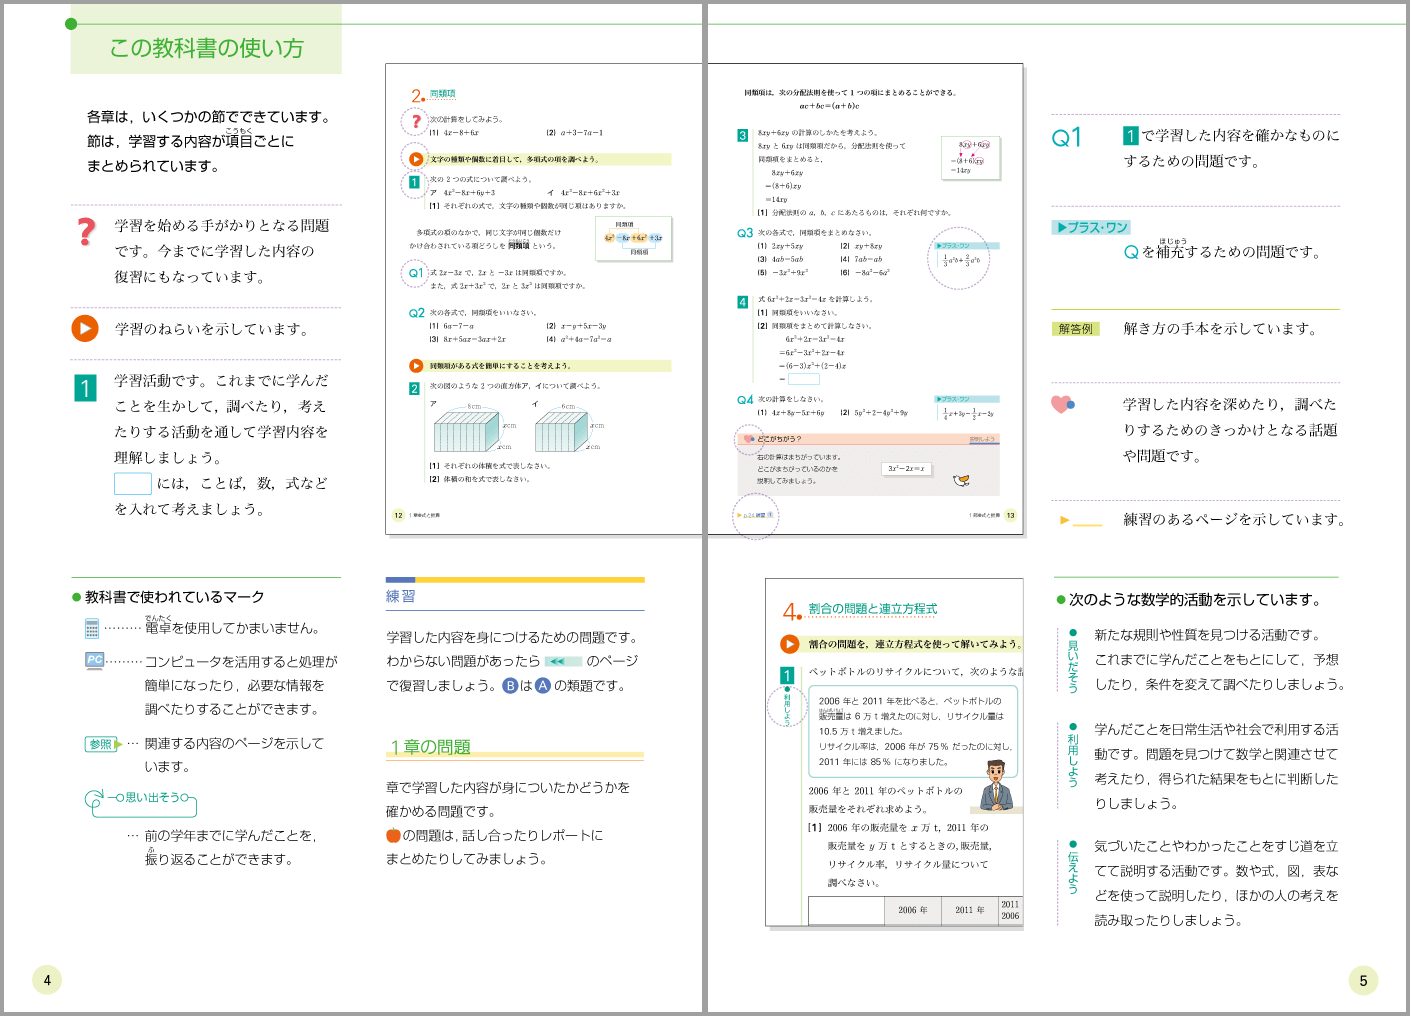
Task: Click the heading この教科書の使い方
Action: tap(206, 48)
